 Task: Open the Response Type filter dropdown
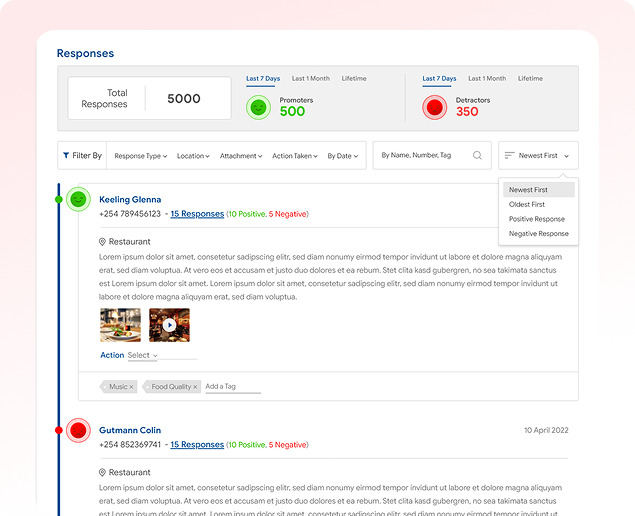(141, 156)
